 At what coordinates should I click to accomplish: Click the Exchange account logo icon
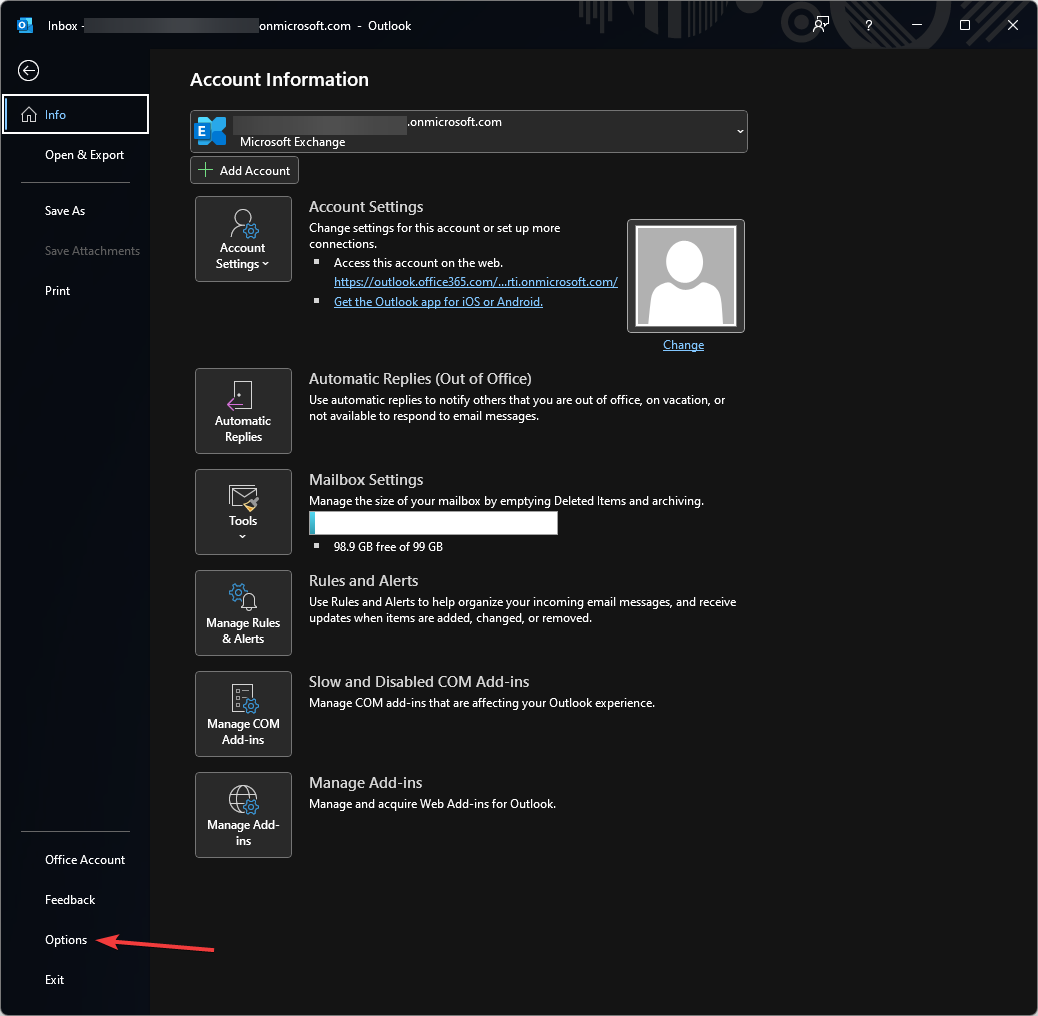211,131
